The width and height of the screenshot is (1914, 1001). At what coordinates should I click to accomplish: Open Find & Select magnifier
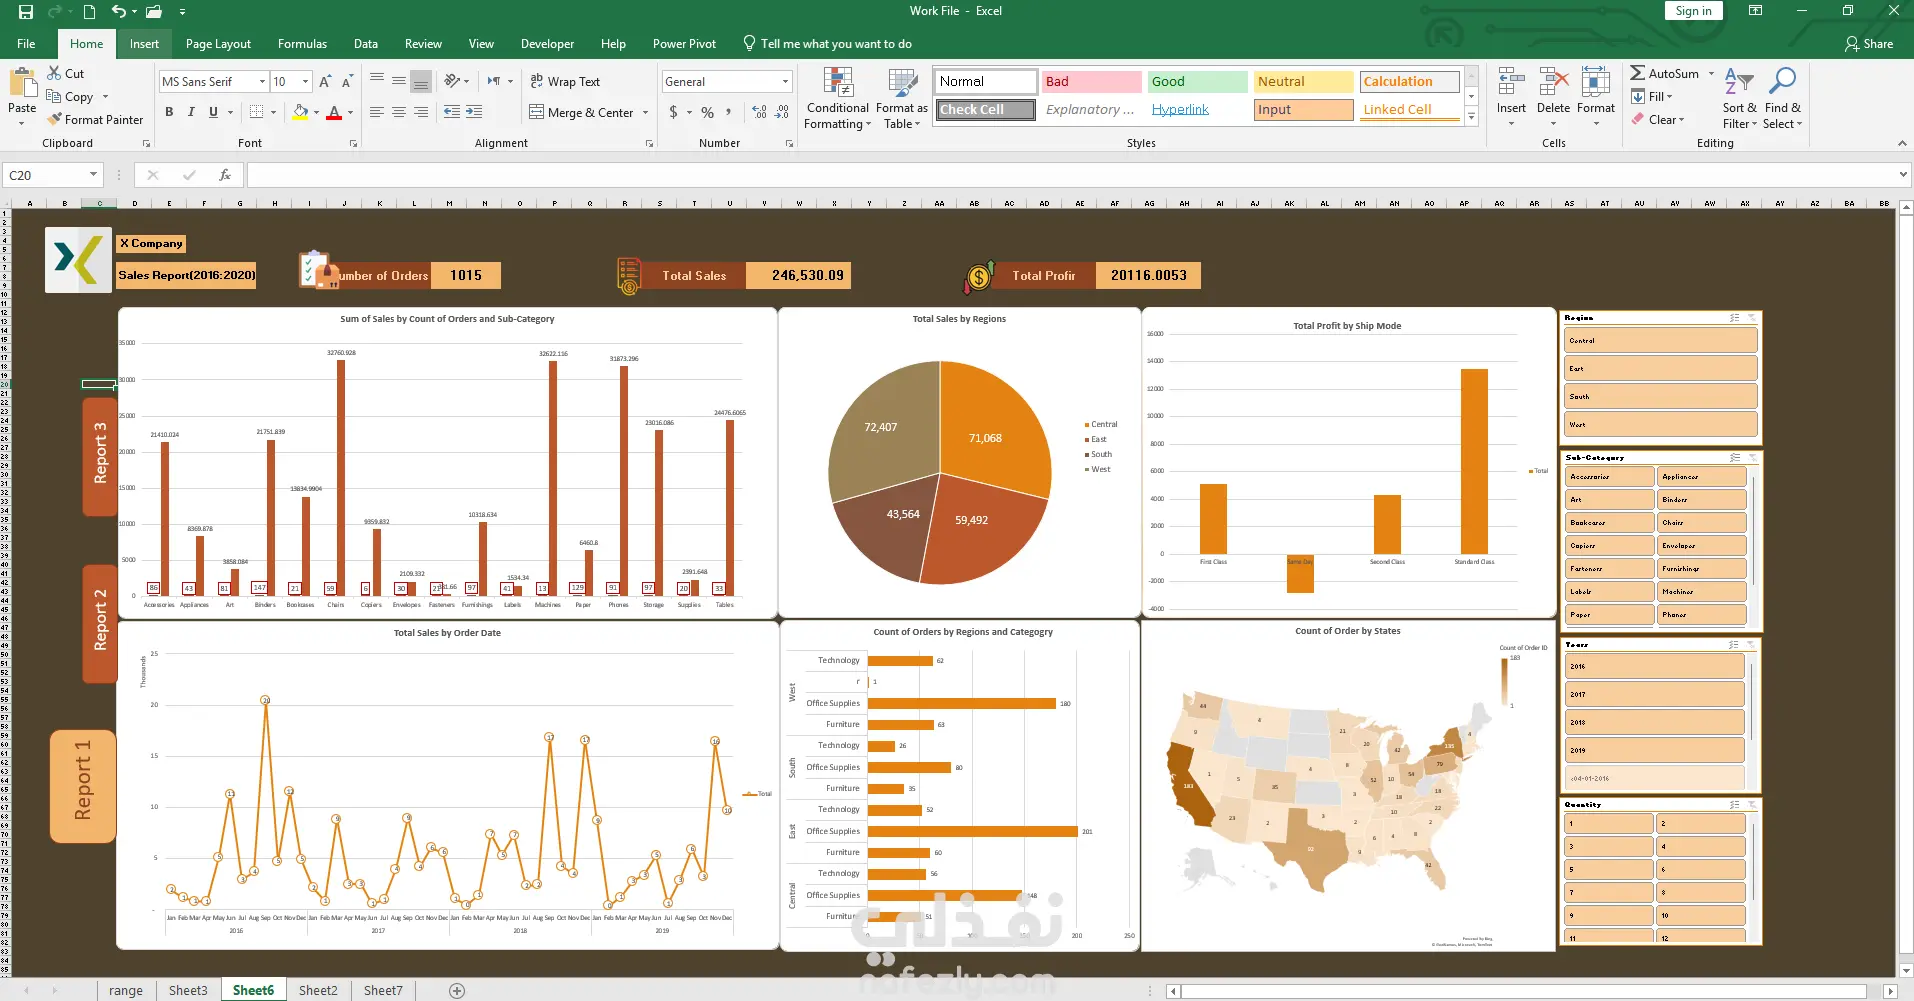(x=1782, y=98)
